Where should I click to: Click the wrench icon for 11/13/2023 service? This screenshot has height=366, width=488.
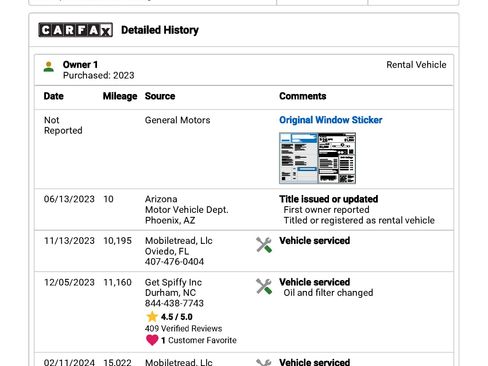[264, 245]
